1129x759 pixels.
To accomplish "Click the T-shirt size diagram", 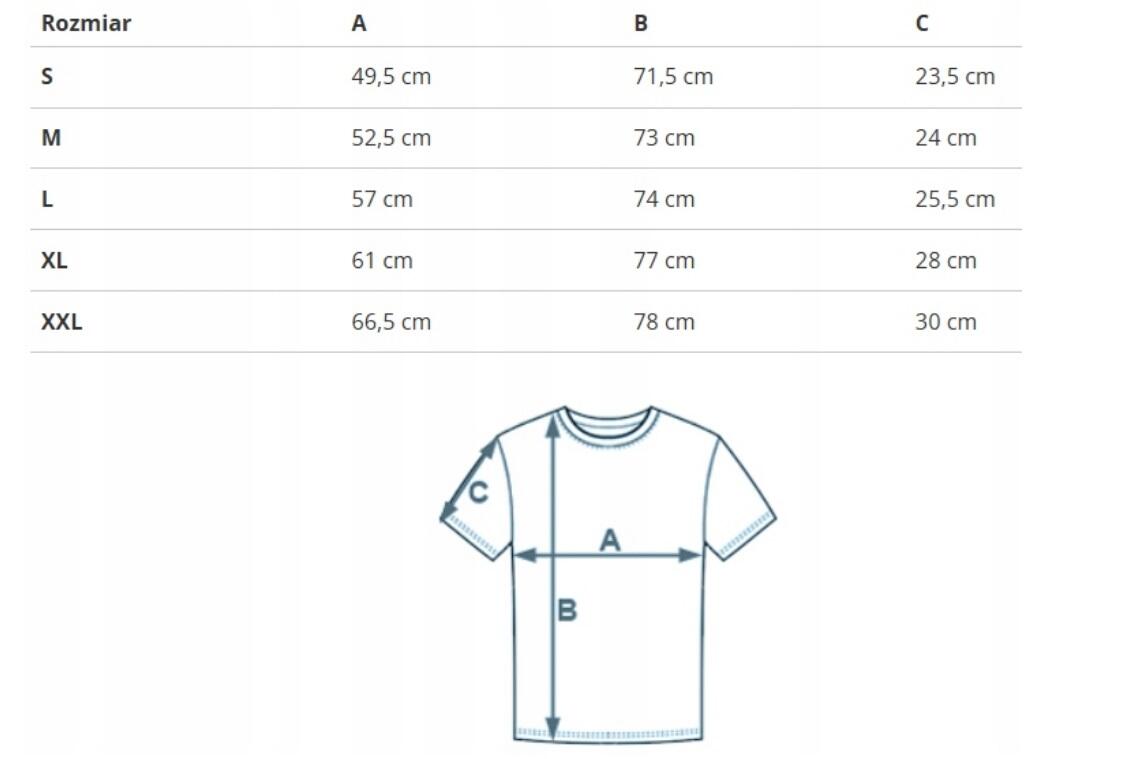I will (x=608, y=574).
